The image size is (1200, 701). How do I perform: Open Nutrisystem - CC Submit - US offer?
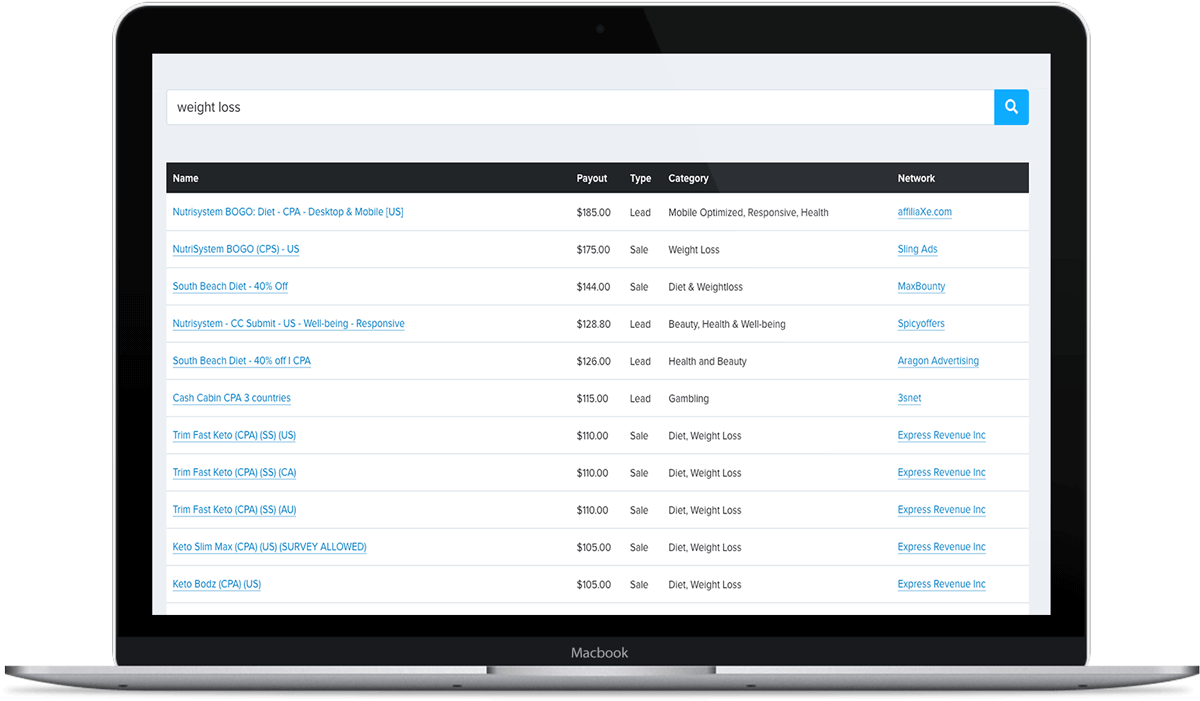click(x=288, y=324)
